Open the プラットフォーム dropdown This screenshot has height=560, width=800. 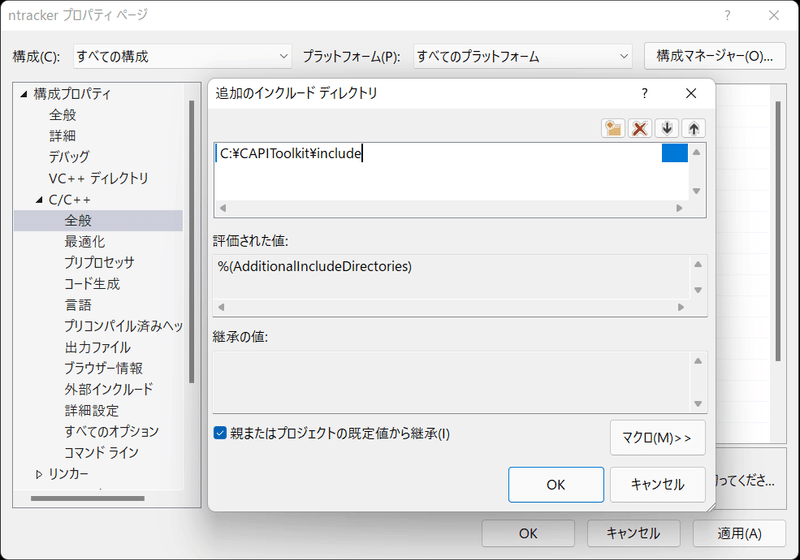tap(522, 56)
